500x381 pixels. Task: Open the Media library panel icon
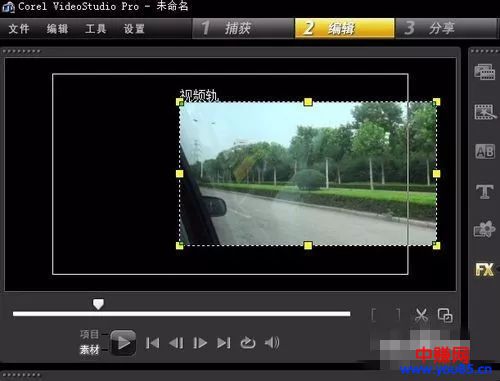484,72
